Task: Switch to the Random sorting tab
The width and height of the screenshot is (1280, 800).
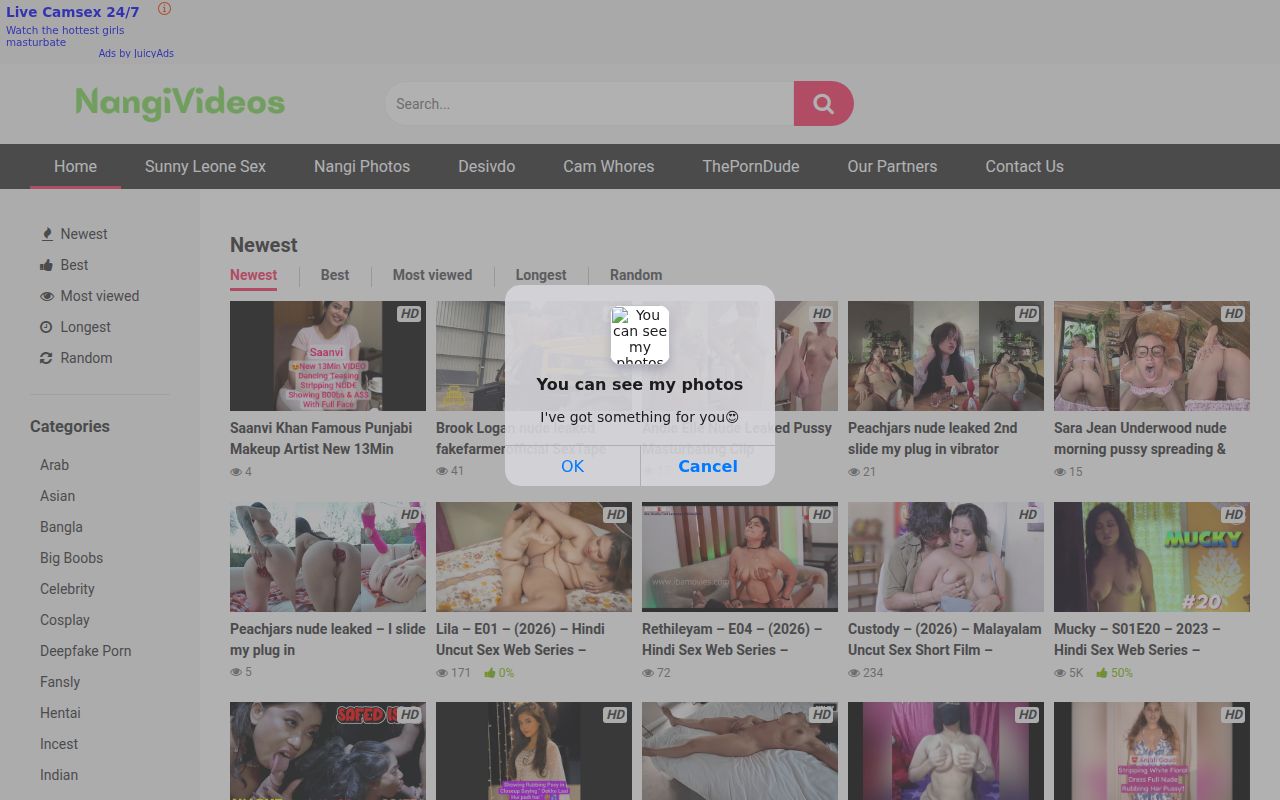Action: click(636, 275)
